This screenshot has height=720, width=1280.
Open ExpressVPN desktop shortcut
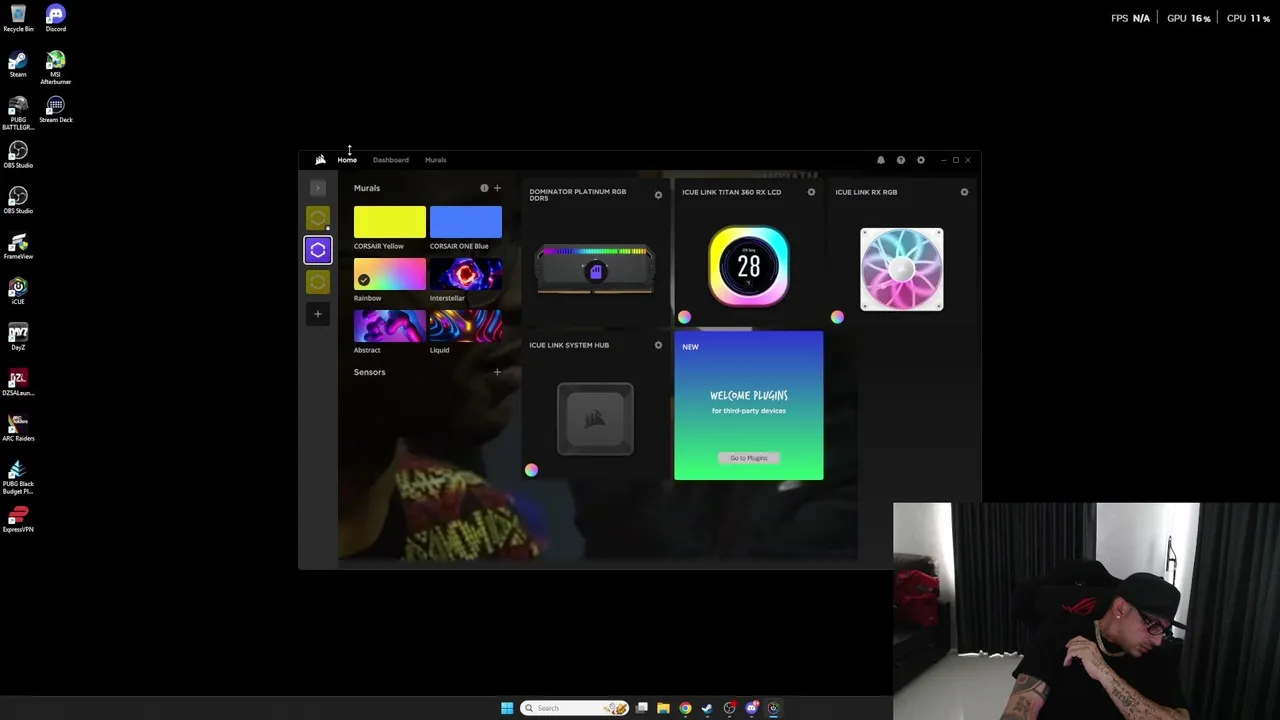click(18, 519)
